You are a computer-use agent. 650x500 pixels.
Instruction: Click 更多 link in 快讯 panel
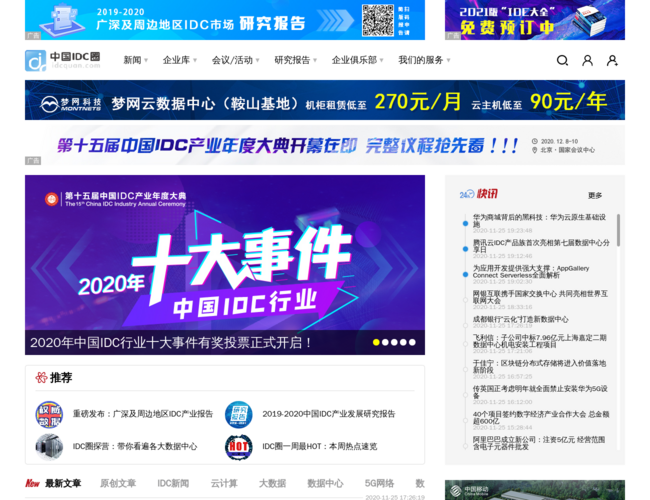(595, 195)
